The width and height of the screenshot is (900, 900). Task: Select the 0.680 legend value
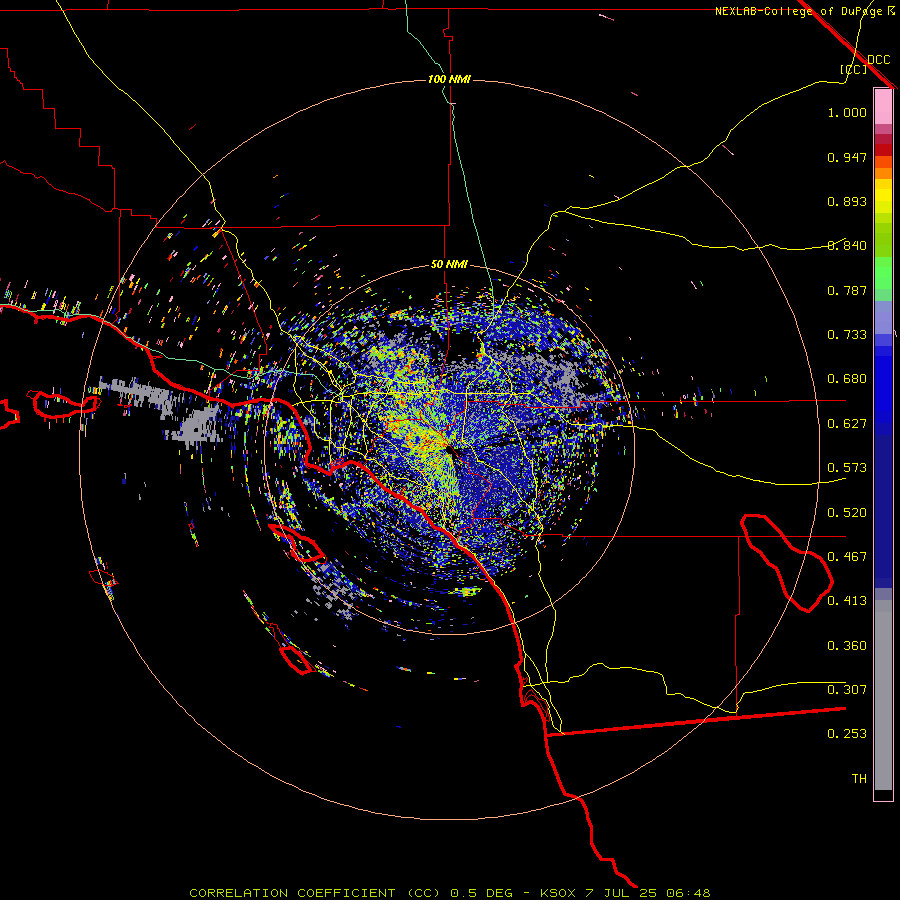pos(847,379)
